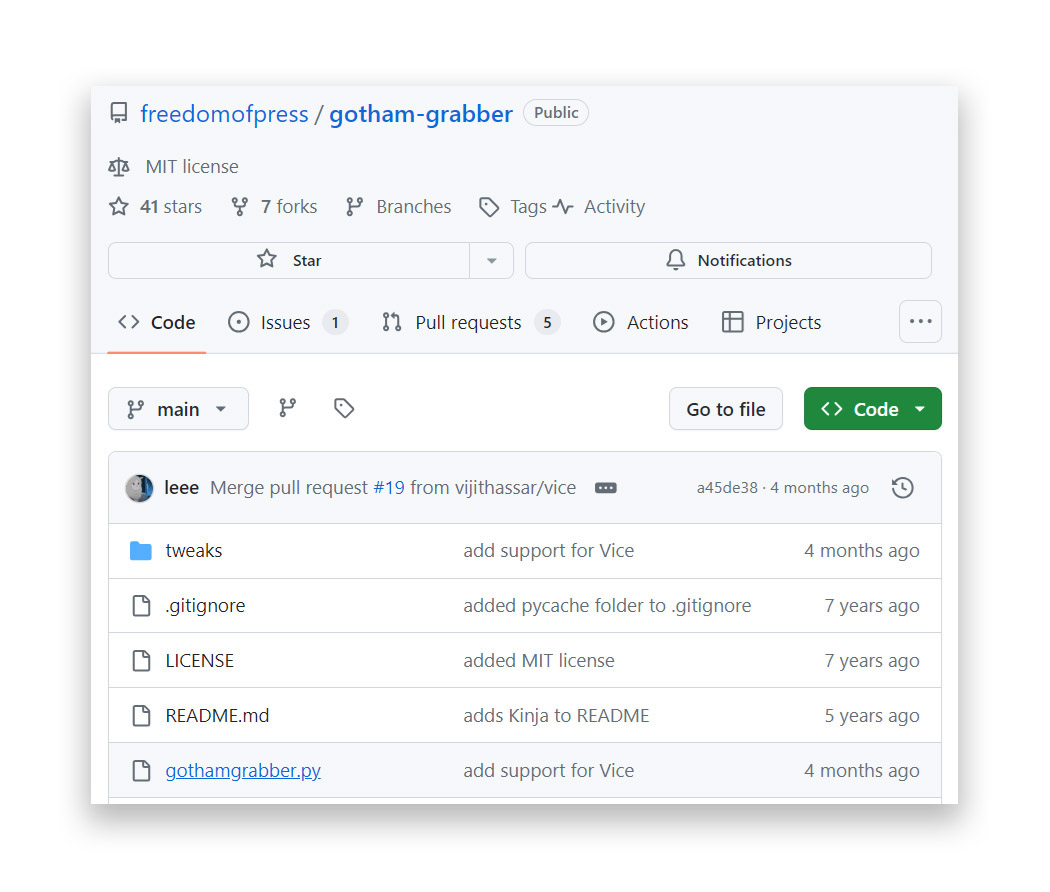Image resolution: width=1050 pixels, height=892 pixels.
Task: Open the tweaks folder
Action: coord(194,551)
